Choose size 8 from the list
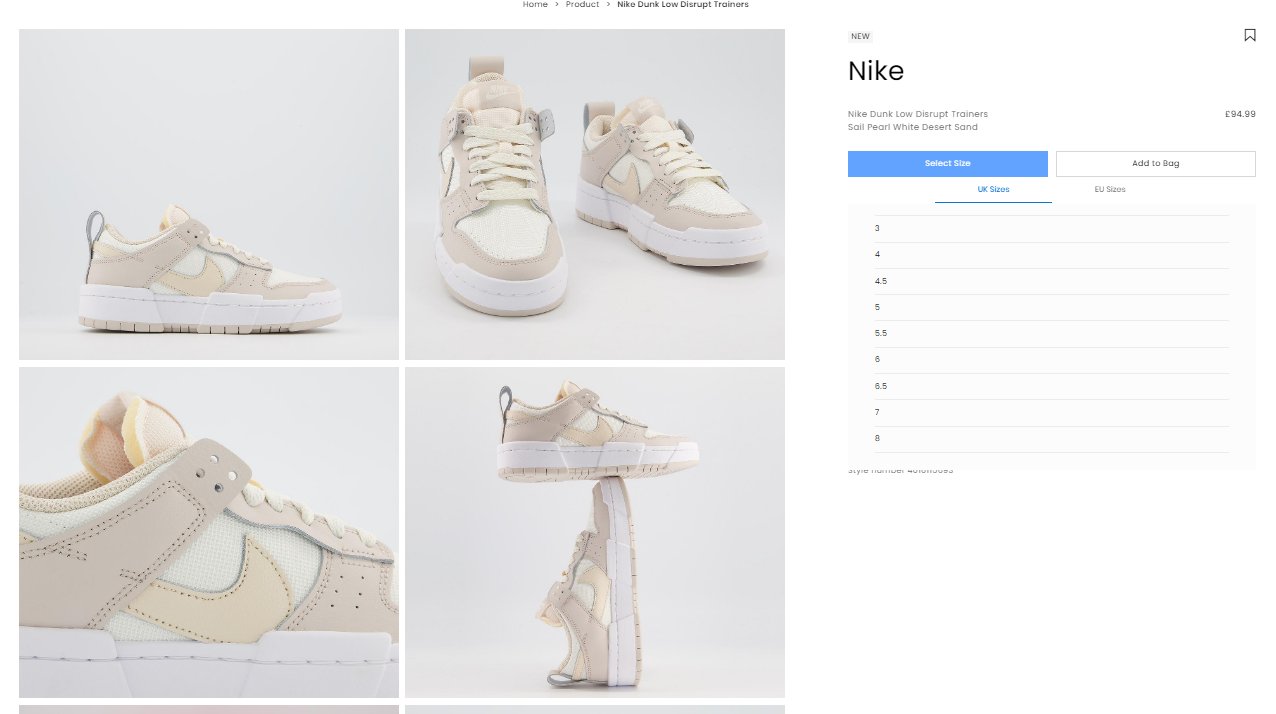The width and height of the screenshot is (1276, 714). tap(1052, 439)
